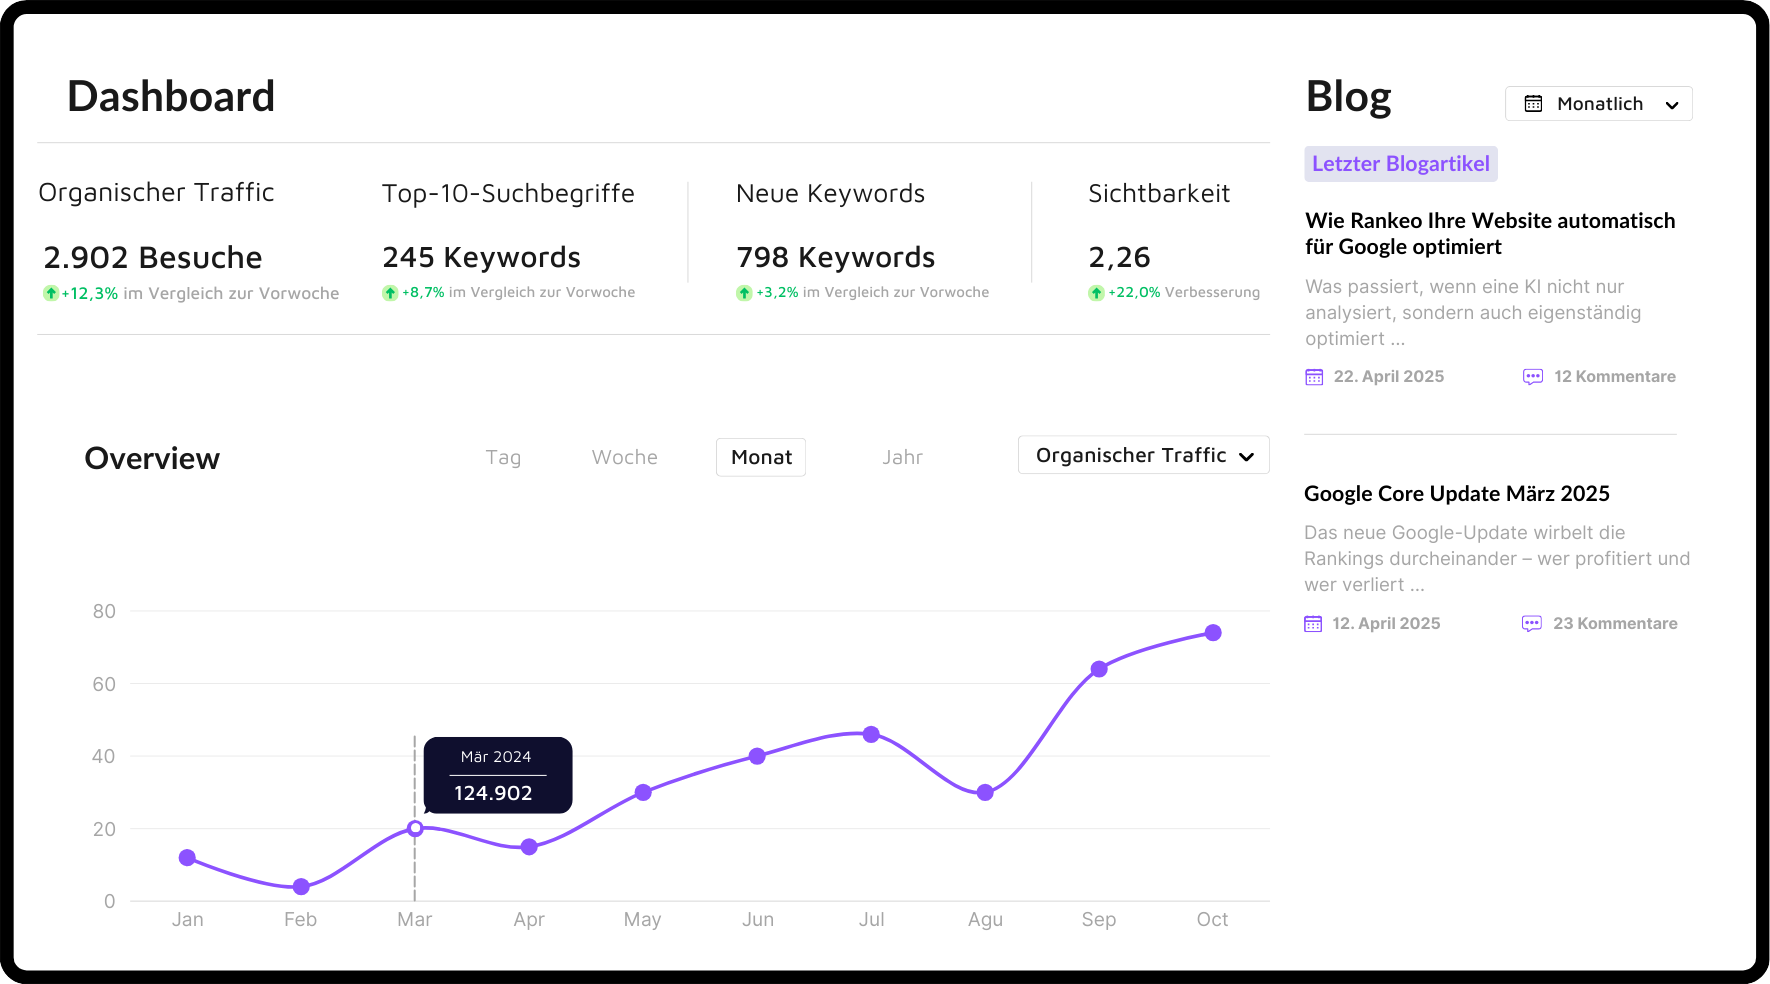1770x984 pixels.
Task: Click the green up arrow under 245 Keywords
Action: 390,293
